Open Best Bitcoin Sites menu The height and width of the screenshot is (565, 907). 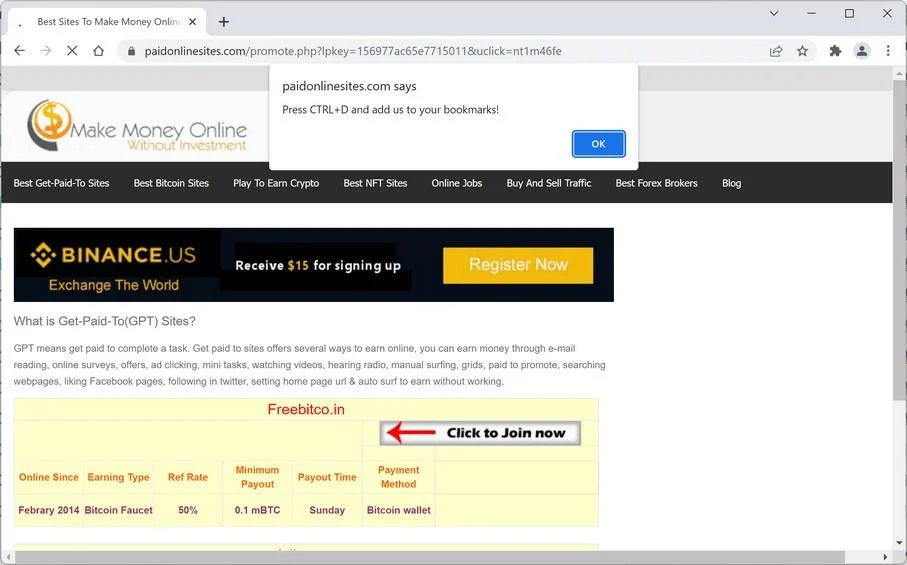click(x=171, y=183)
